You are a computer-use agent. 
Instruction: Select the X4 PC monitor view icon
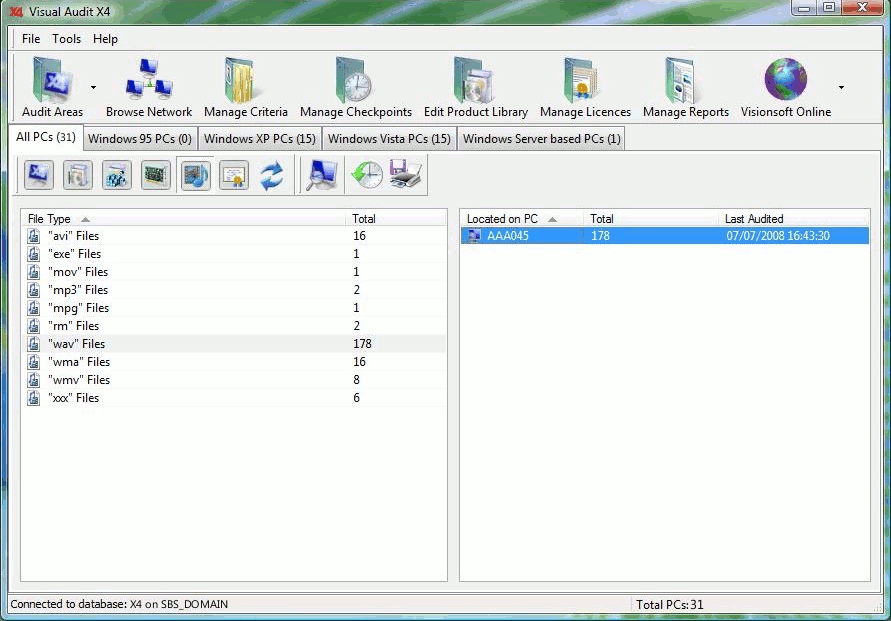(39, 175)
